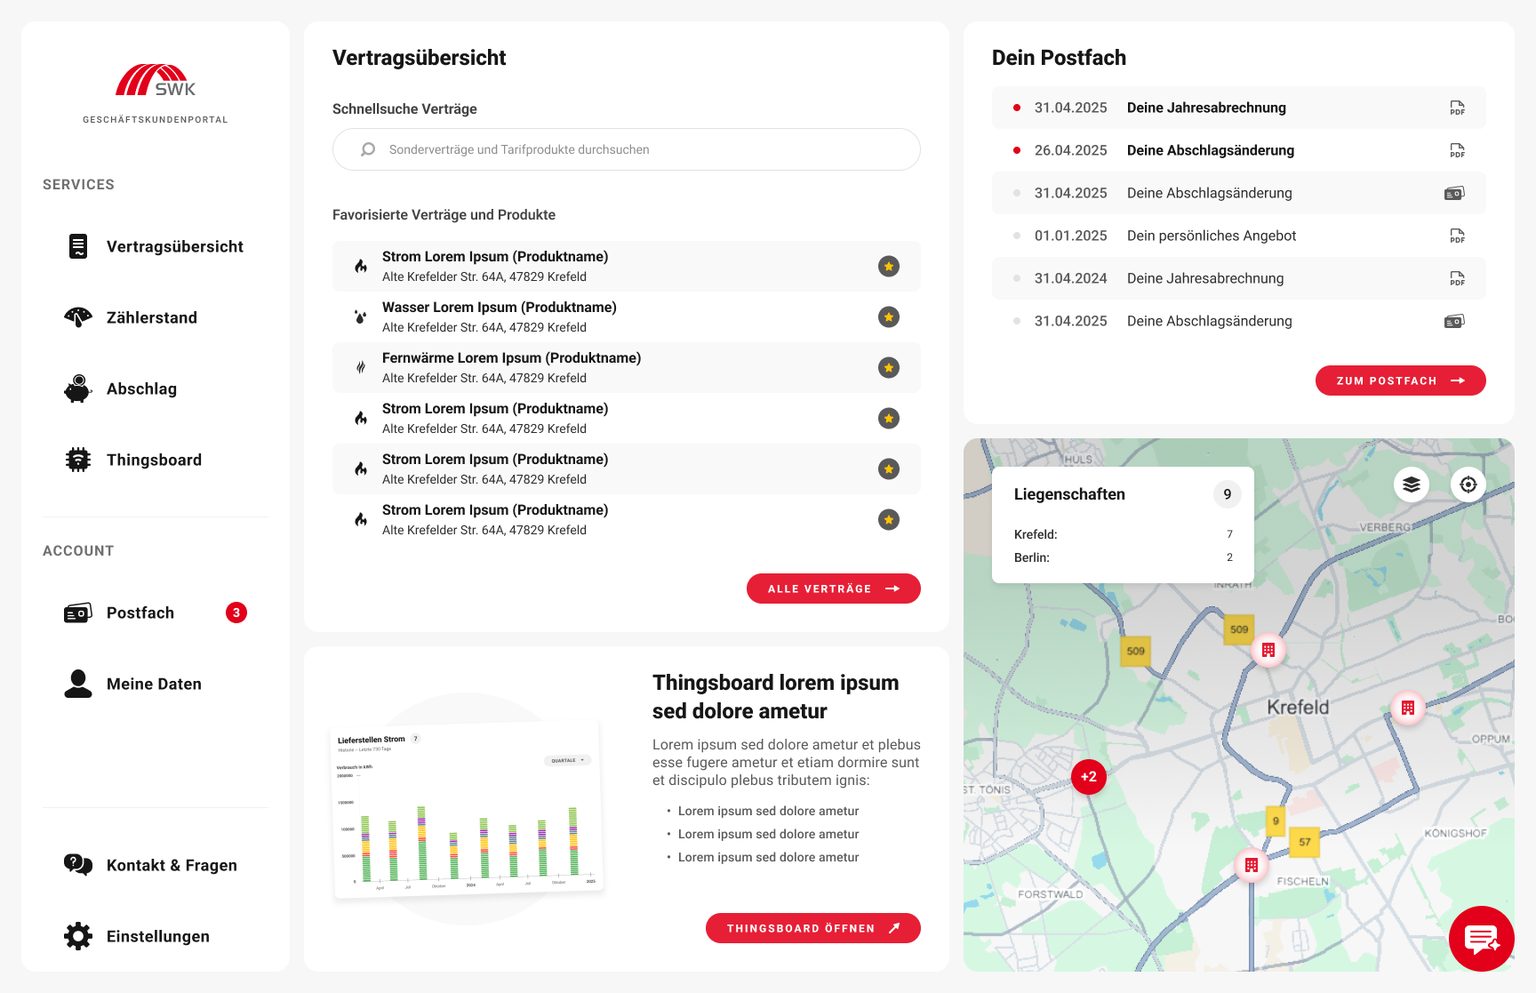Open Postfach in the Account section
This screenshot has height=993, width=1536.
(x=155, y=613)
